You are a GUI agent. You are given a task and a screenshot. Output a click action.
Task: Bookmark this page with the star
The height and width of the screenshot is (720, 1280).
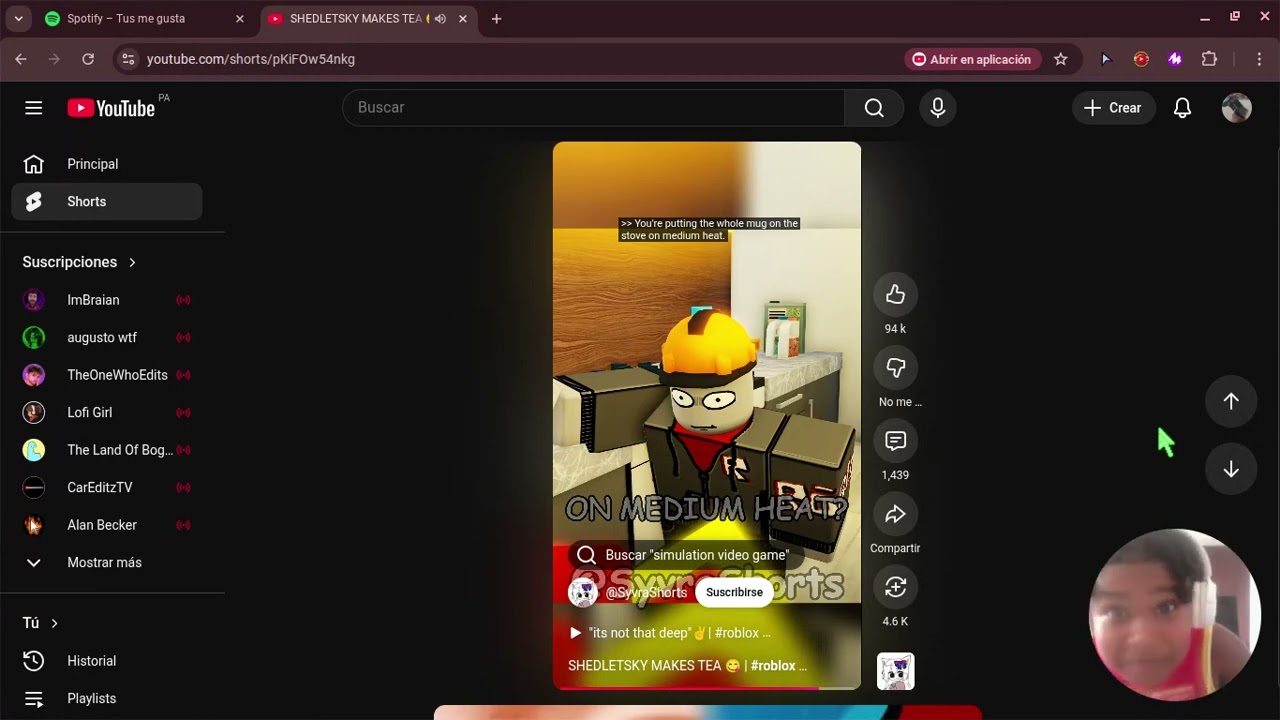pyautogui.click(x=1061, y=59)
